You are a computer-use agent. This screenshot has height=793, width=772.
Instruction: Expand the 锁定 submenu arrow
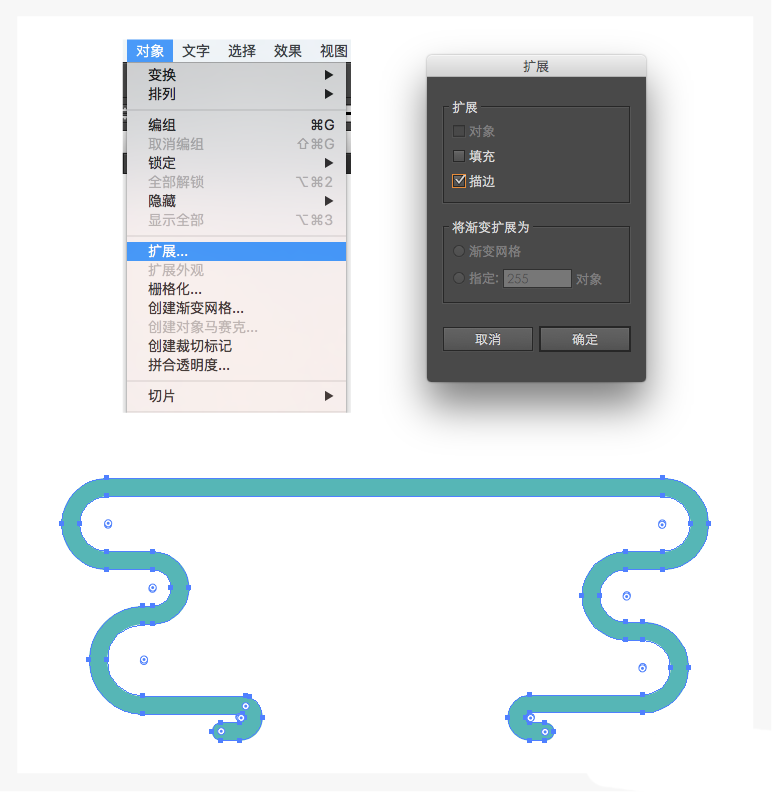[x=329, y=163]
